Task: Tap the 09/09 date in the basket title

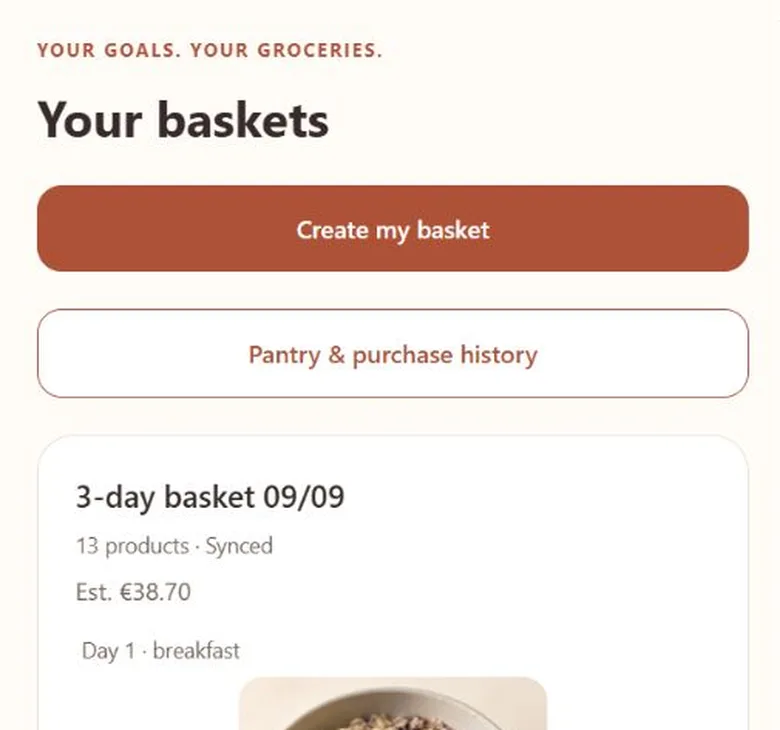Action: pyautogui.click(x=304, y=497)
